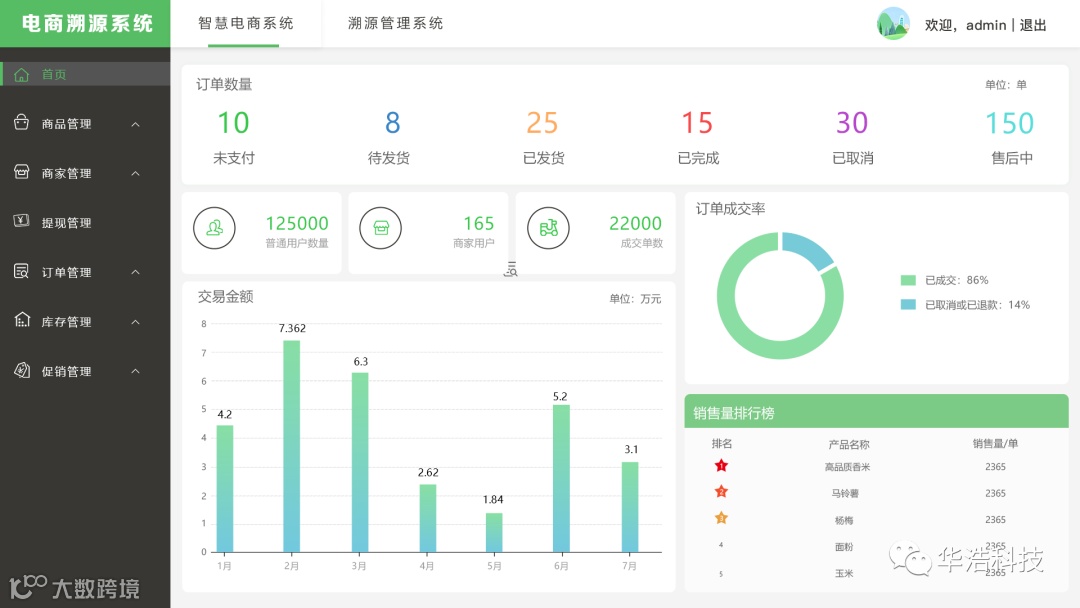The height and width of the screenshot is (608, 1080).
Task: Click the 销售量排行榜 header
Action: point(876,412)
